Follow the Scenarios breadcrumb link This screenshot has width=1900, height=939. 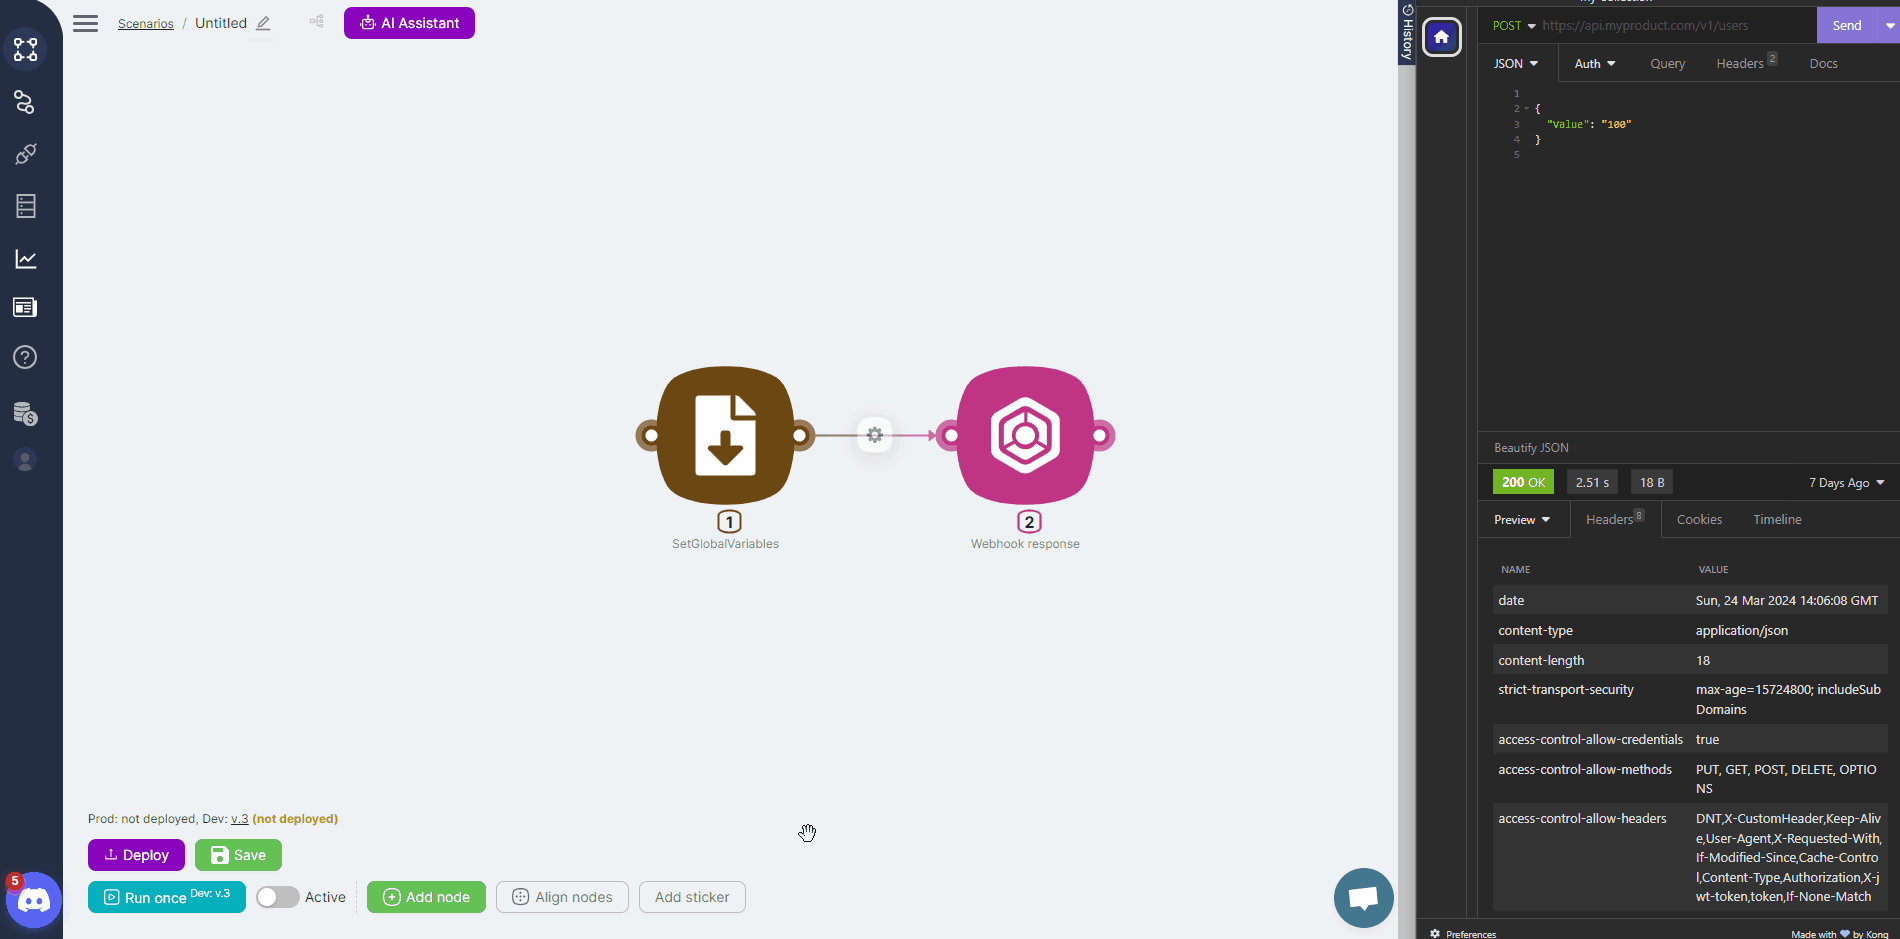[x=146, y=24]
